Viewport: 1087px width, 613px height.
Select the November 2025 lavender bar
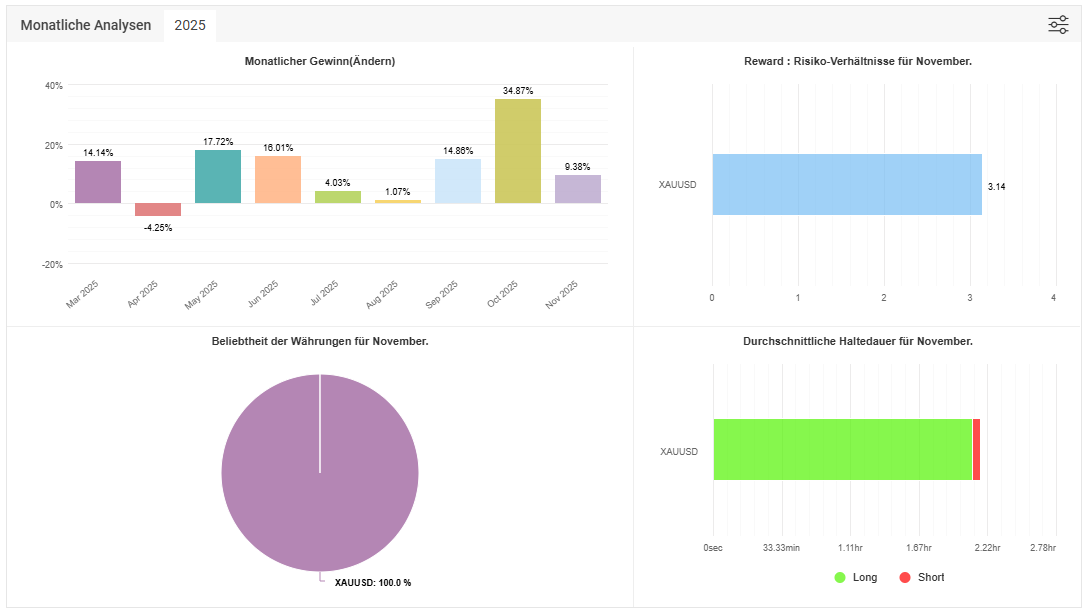(x=578, y=189)
